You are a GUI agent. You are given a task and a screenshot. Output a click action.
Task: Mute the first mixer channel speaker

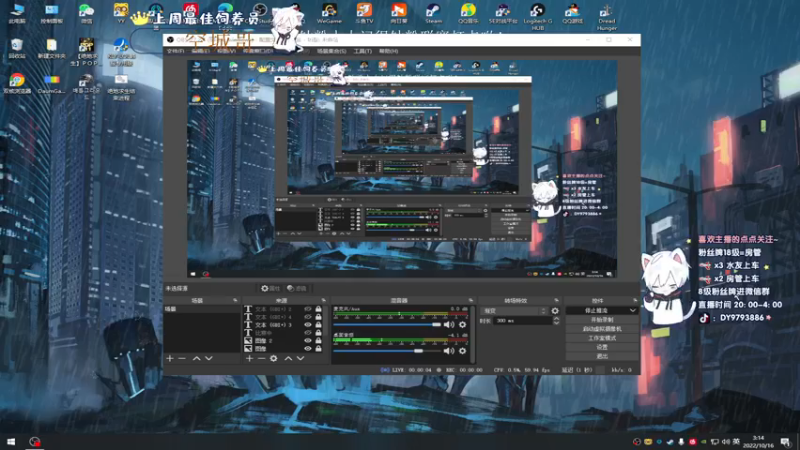[x=448, y=324]
